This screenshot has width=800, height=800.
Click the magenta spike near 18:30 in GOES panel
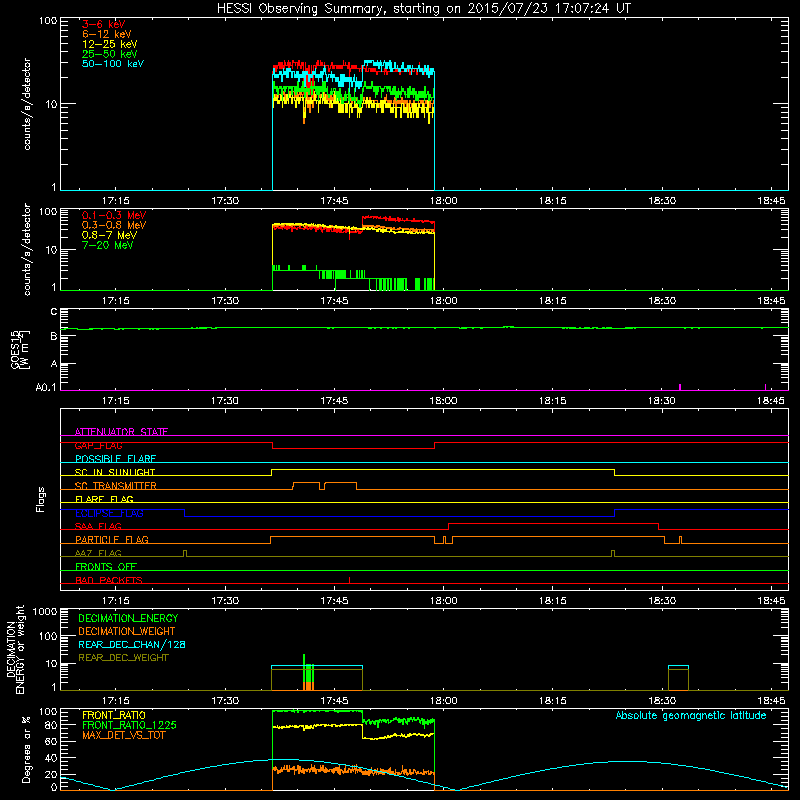click(680, 387)
